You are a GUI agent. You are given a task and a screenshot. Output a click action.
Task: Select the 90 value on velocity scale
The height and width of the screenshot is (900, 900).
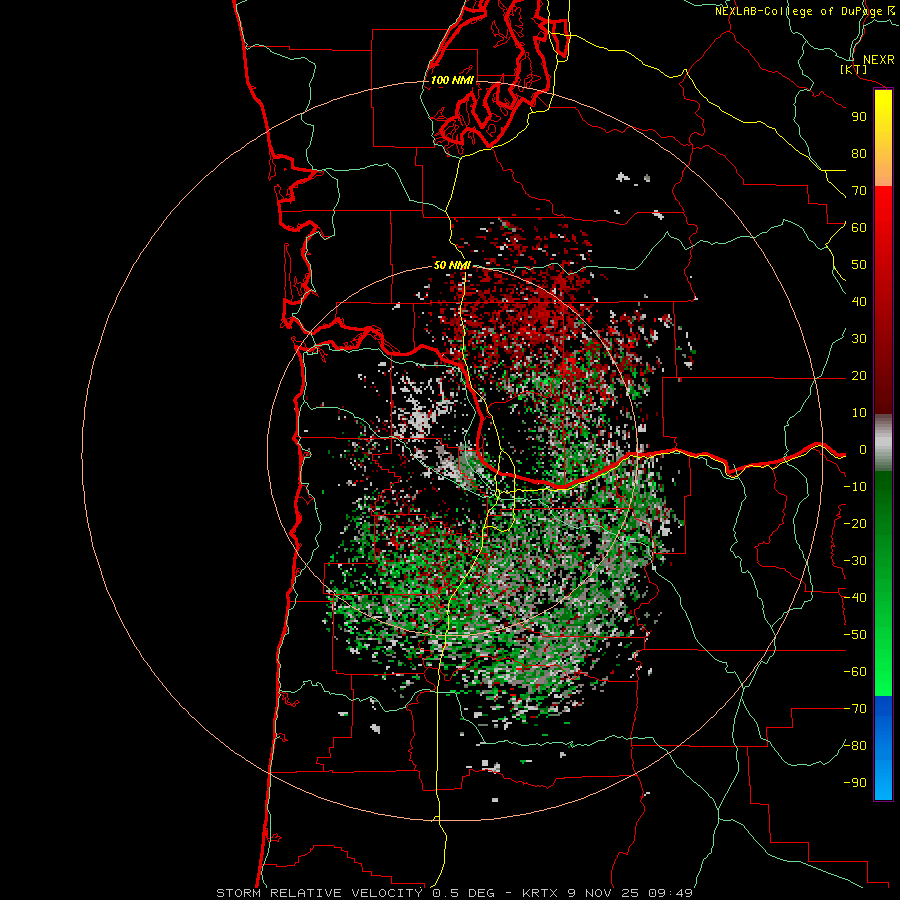click(859, 117)
